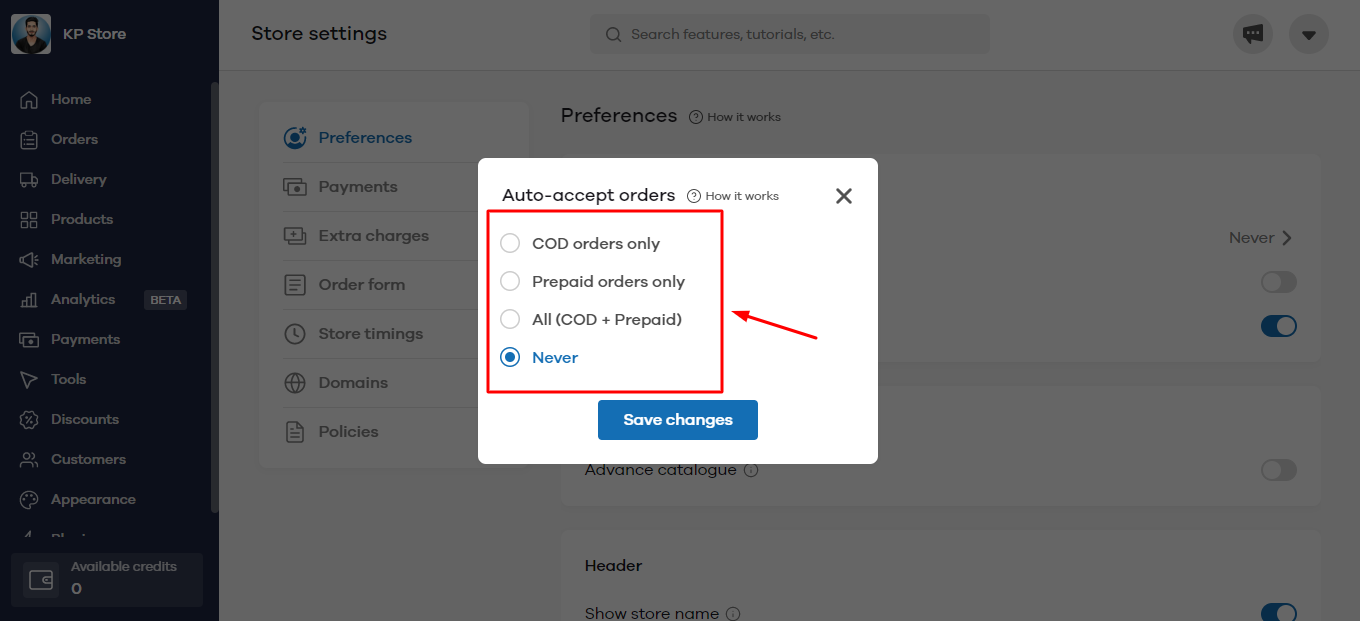Image resolution: width=1360 pixels, height=621 pixels.
Task: Click the Domains globe icon
Action: coord(295,383)
